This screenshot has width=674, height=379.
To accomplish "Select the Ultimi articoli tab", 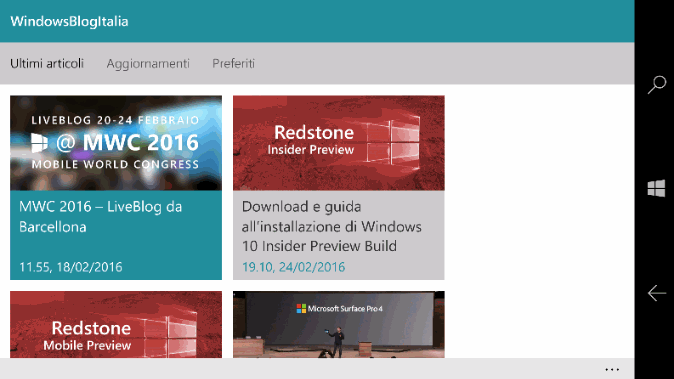I will click(47, 64).
